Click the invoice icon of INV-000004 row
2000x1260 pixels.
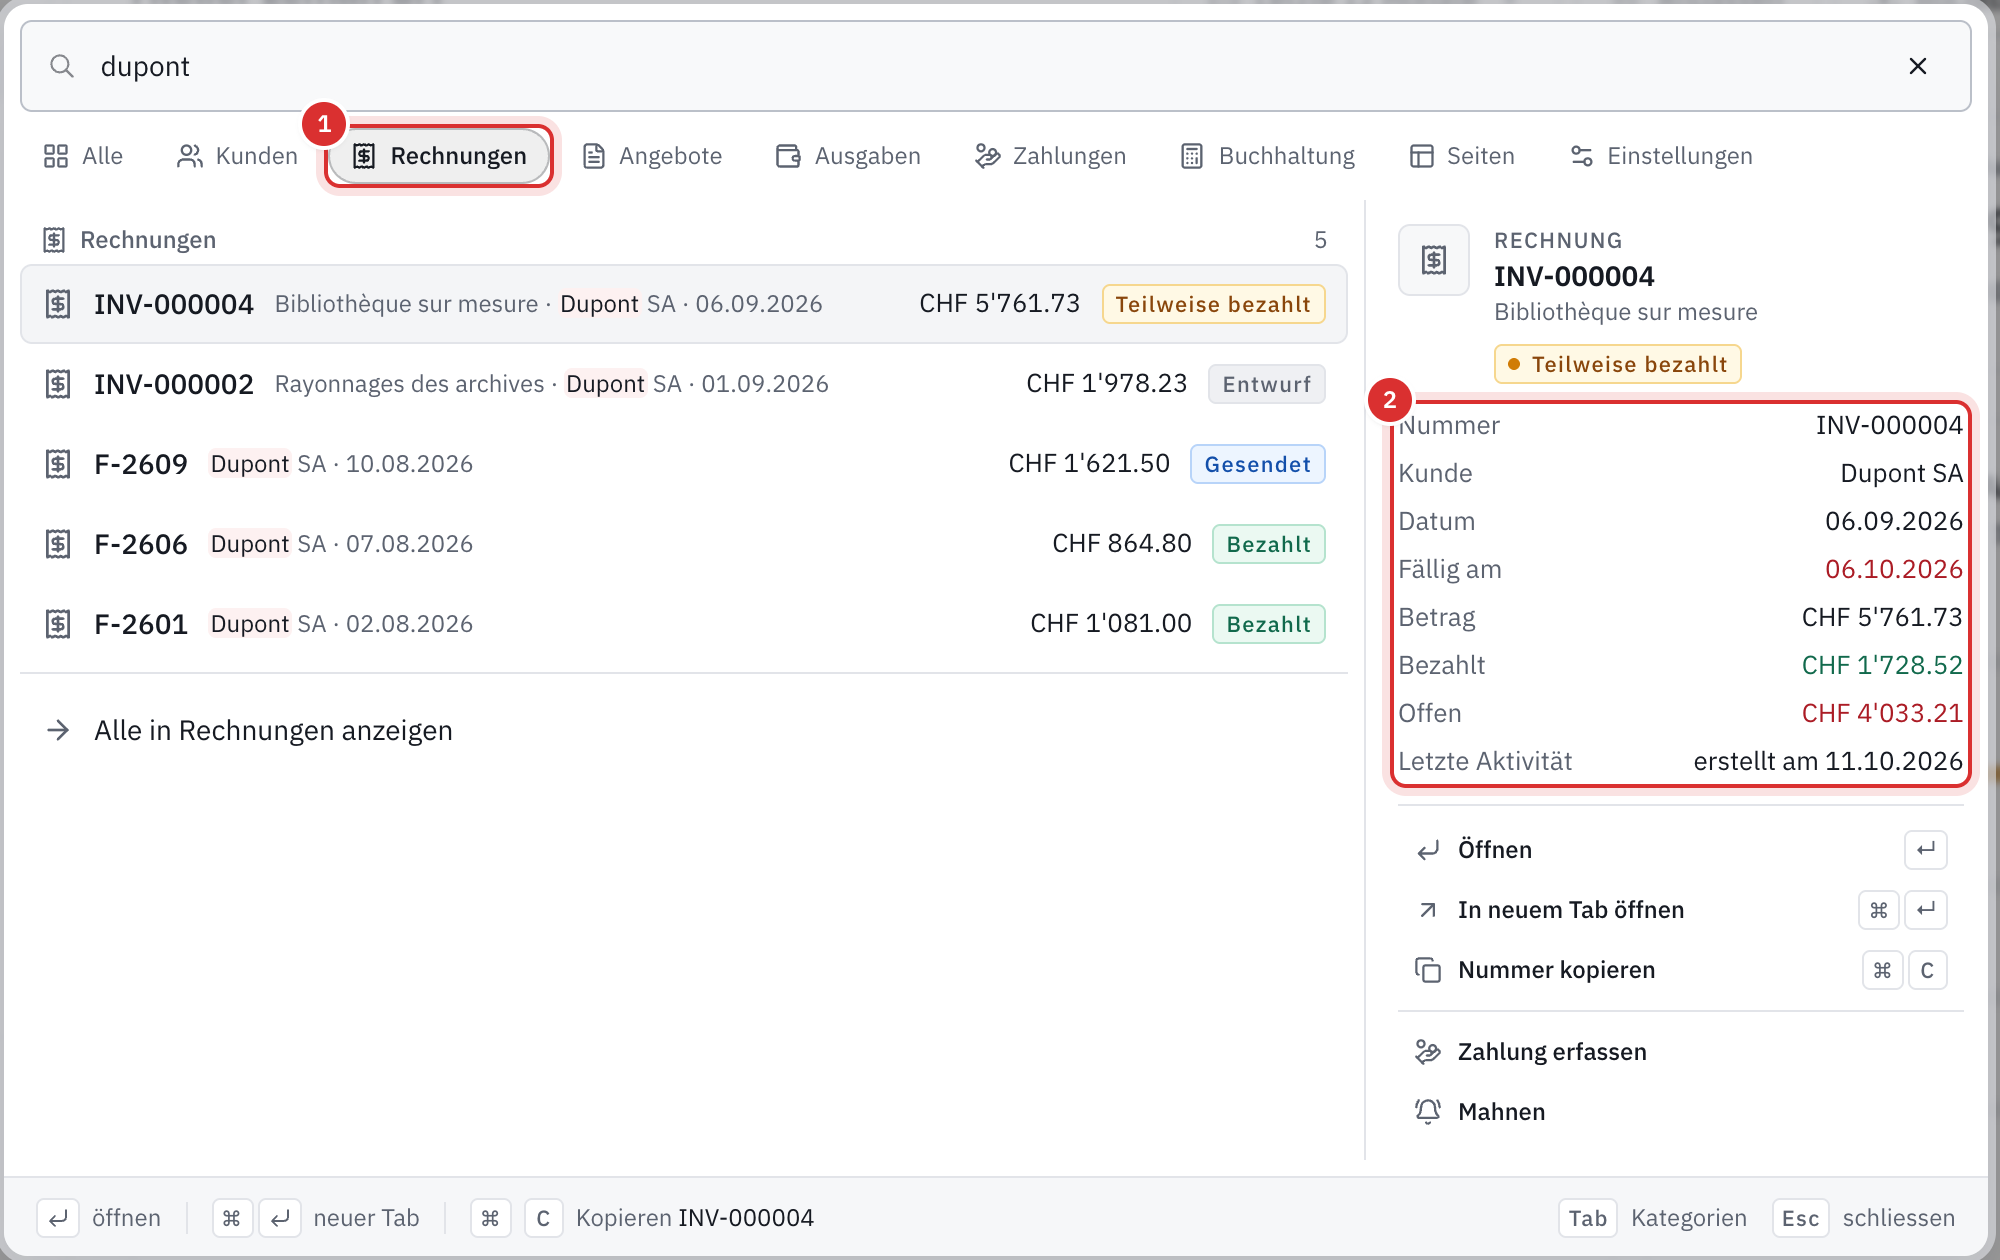pos(58,304)
